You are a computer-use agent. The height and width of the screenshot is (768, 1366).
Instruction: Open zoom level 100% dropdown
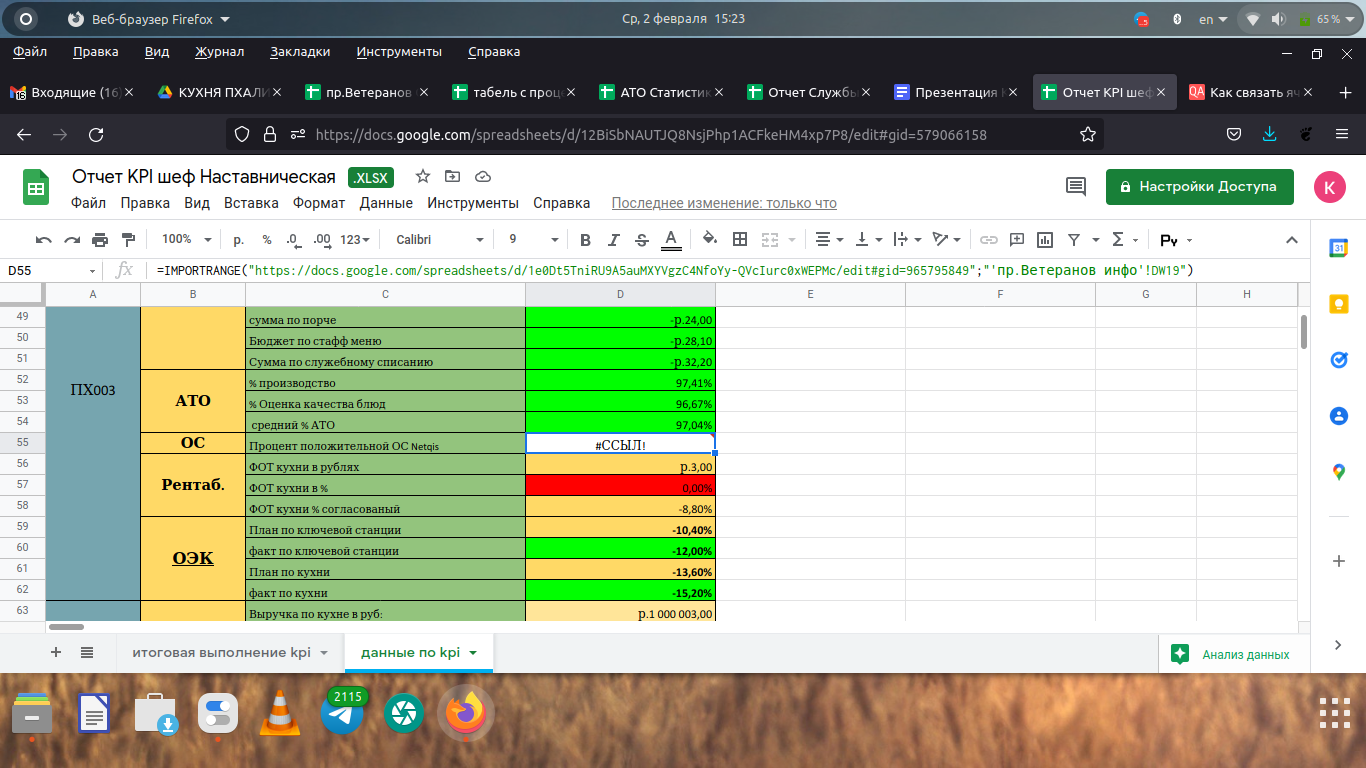187,240
